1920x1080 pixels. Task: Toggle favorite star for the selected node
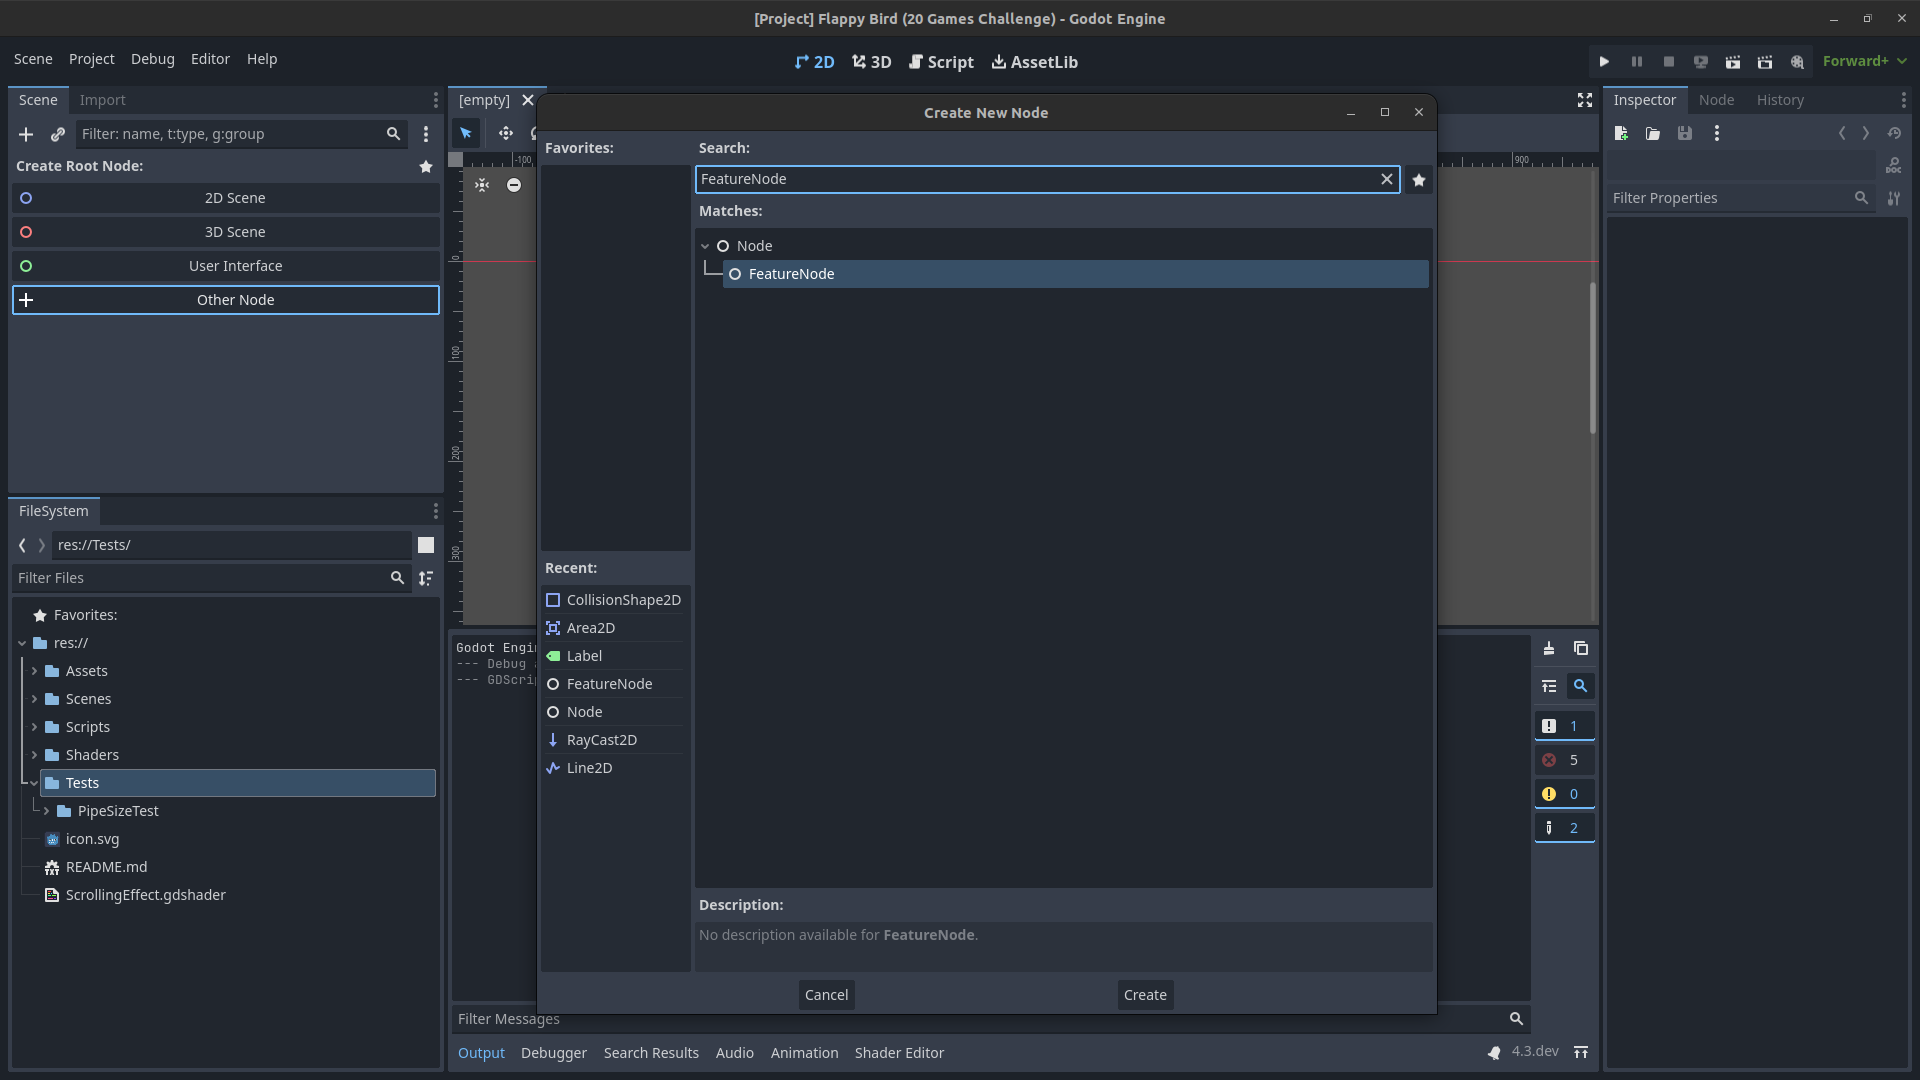1419,180
